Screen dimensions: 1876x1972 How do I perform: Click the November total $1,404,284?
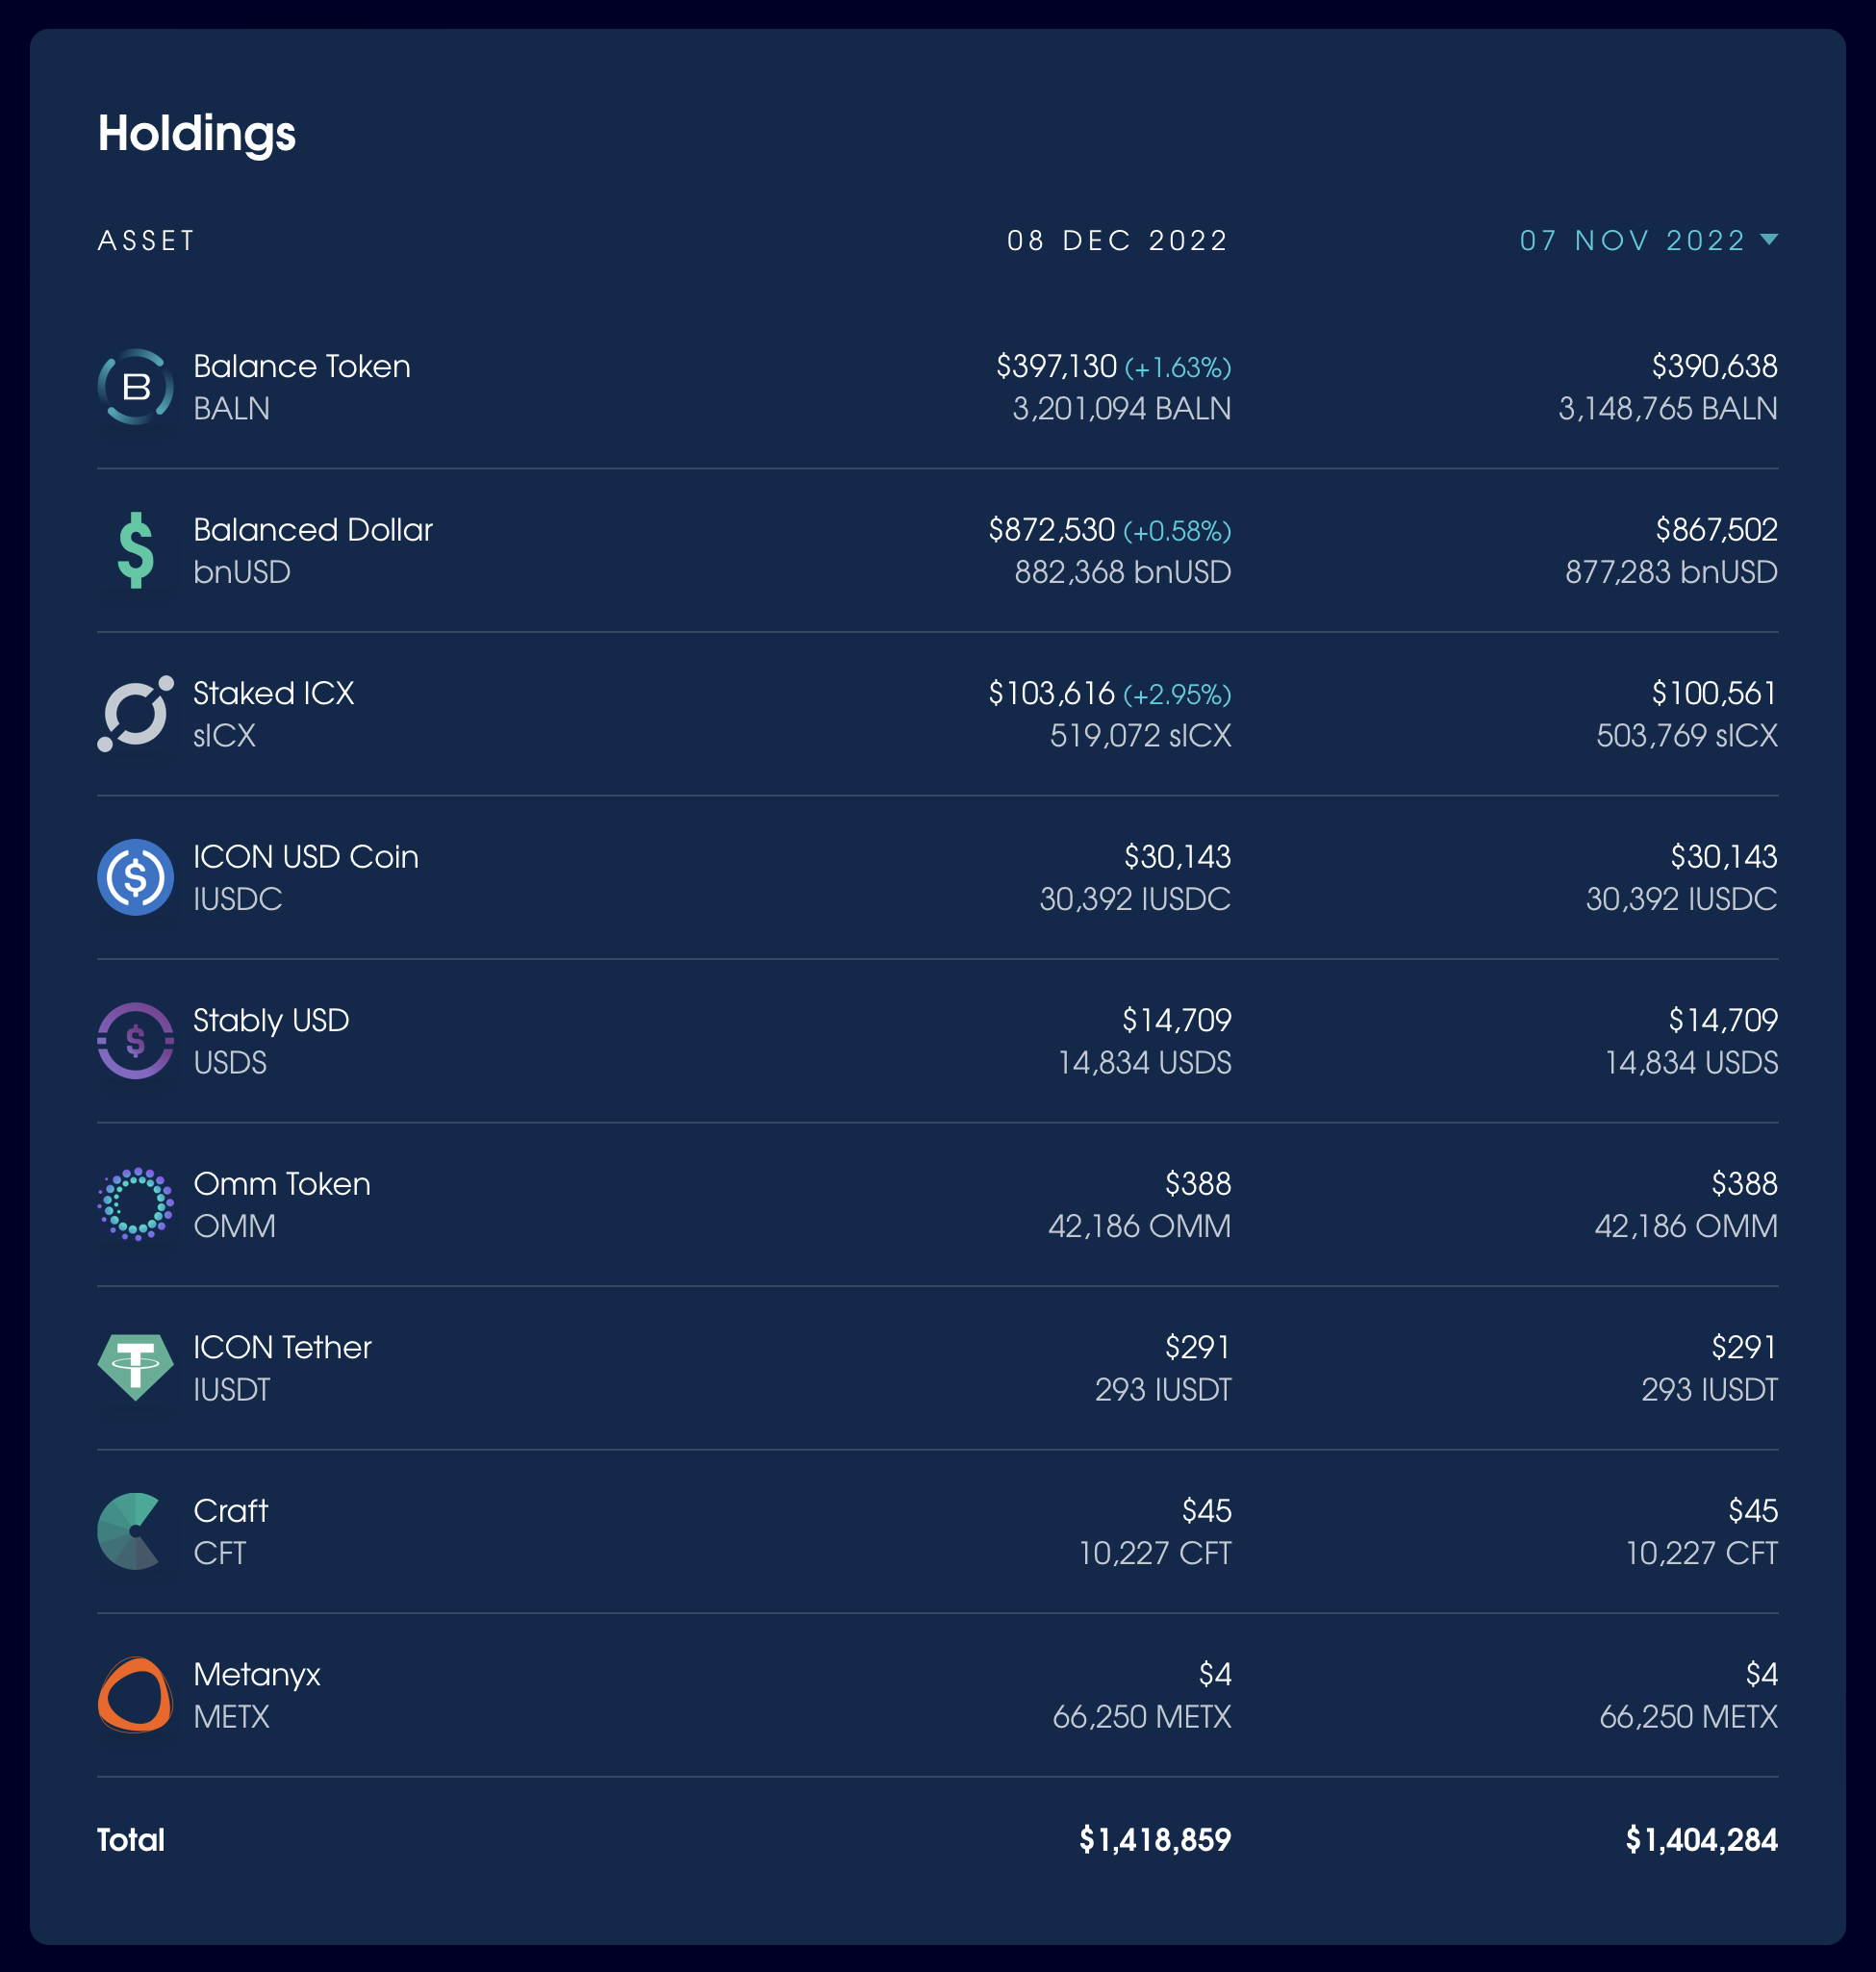click(x=1701, y=1839)
